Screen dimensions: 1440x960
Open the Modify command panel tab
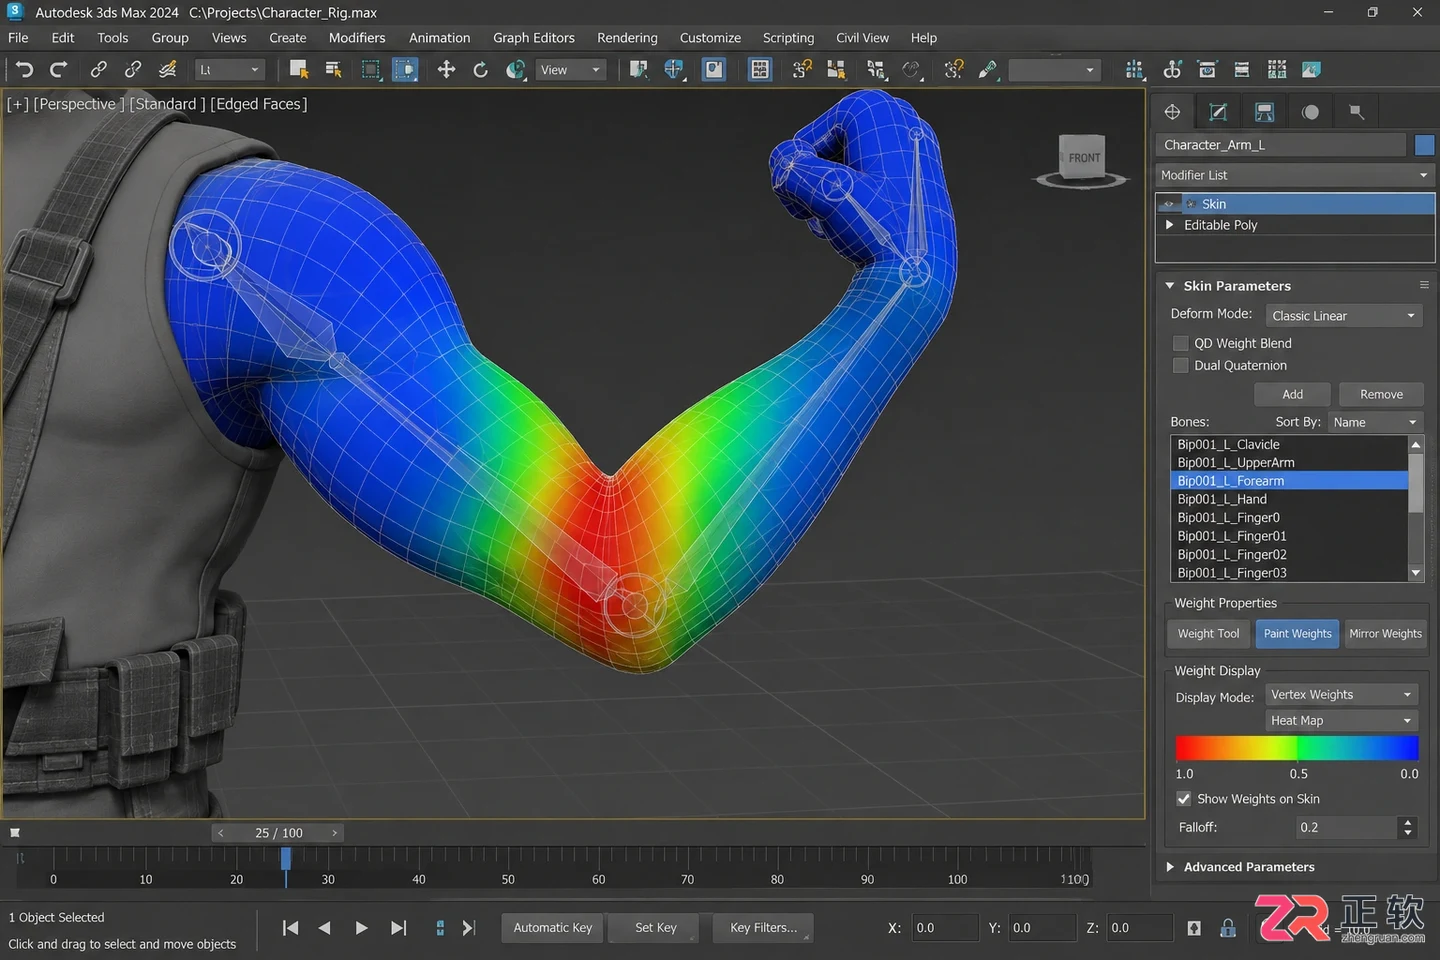pos(1218,112)
